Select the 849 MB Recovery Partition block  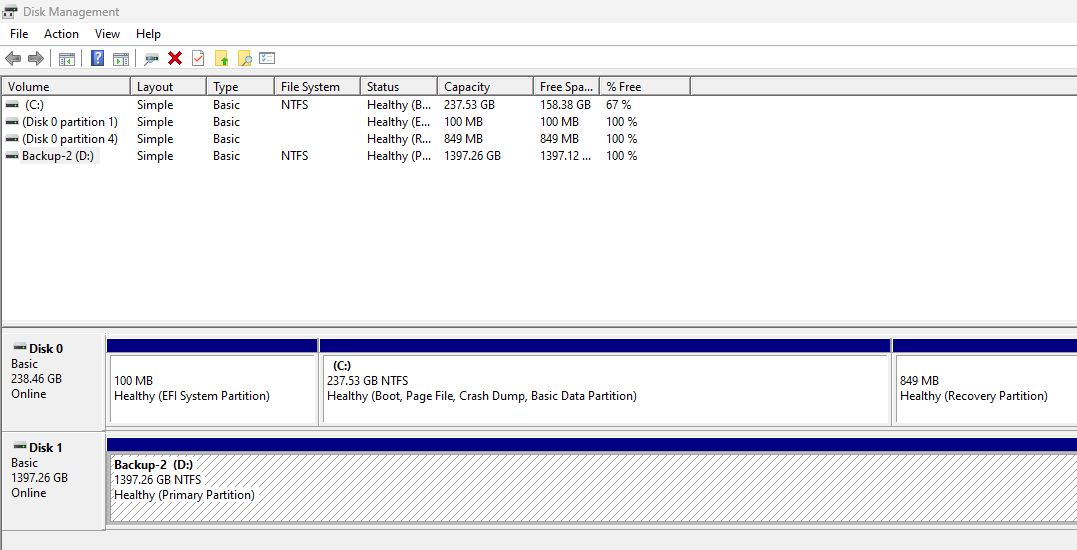(986, 389)
